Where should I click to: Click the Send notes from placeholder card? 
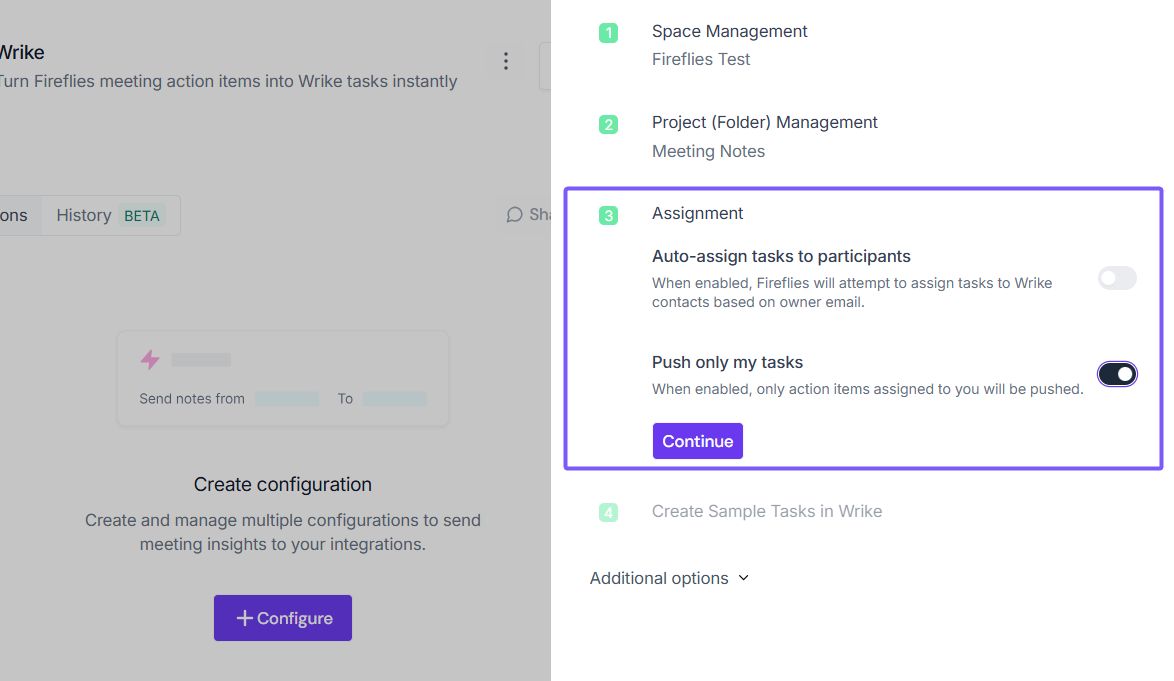(x=283, y=379)
